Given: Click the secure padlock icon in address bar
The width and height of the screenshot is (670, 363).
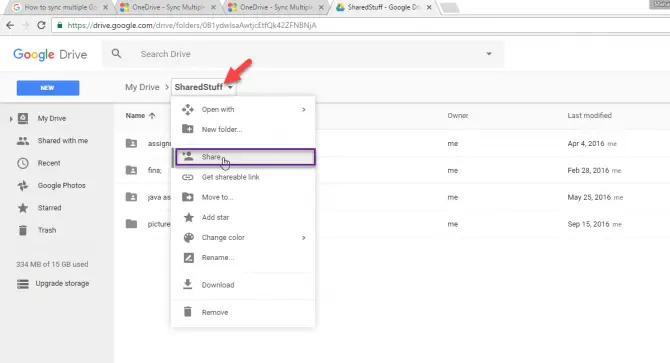Looking at the screenshot, I should click(x=59, y=25).
